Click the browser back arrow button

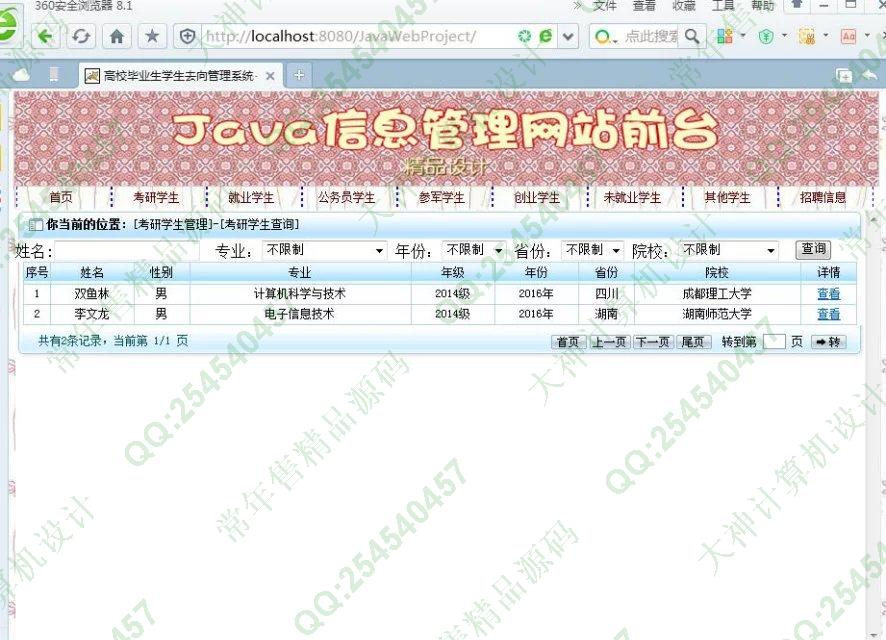pos(45,37)
